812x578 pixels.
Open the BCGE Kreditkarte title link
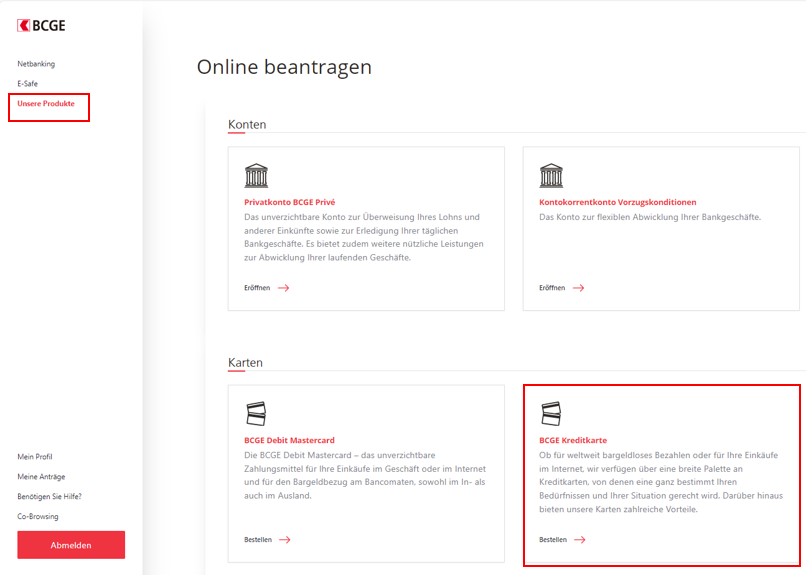(573, 440)
